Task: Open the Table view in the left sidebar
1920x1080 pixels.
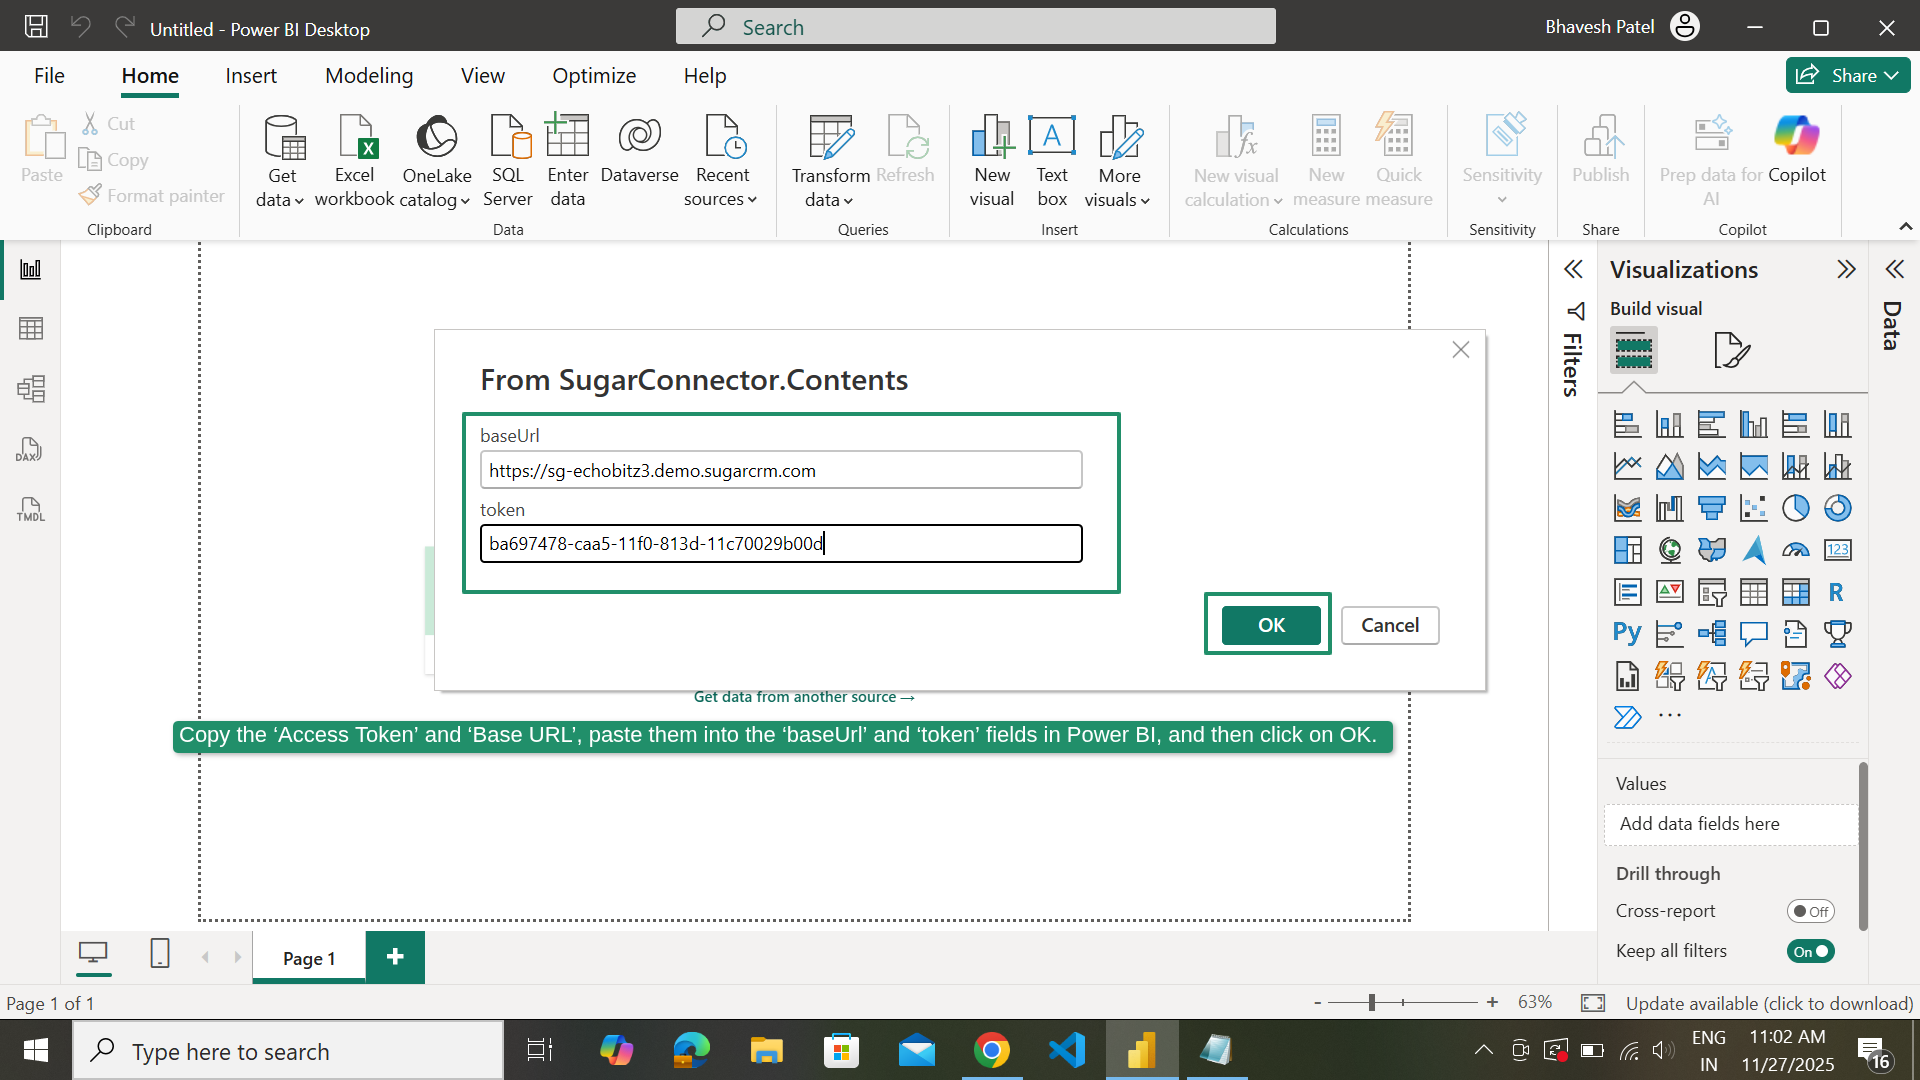Action: point(31,328)
